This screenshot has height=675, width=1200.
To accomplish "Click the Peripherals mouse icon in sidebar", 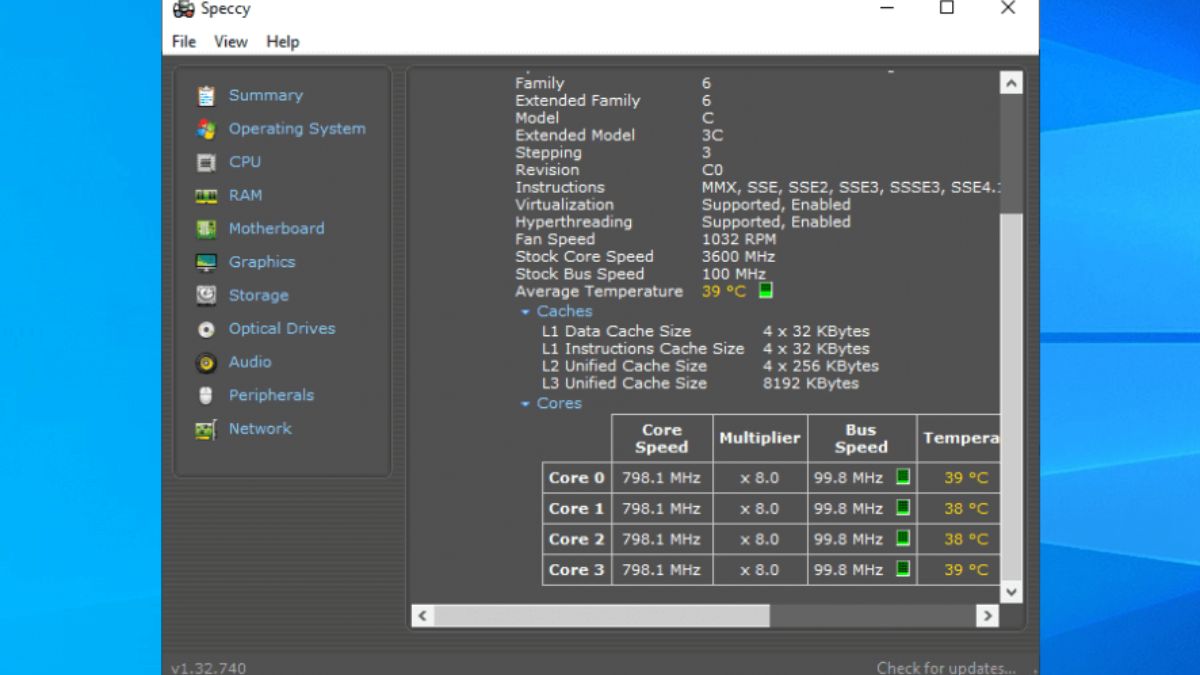I will (x=206, y=395).
